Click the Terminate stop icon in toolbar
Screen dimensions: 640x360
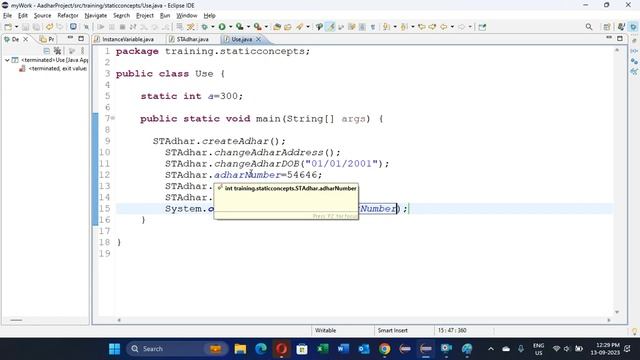pyautogui.click(x=122, y=27)
